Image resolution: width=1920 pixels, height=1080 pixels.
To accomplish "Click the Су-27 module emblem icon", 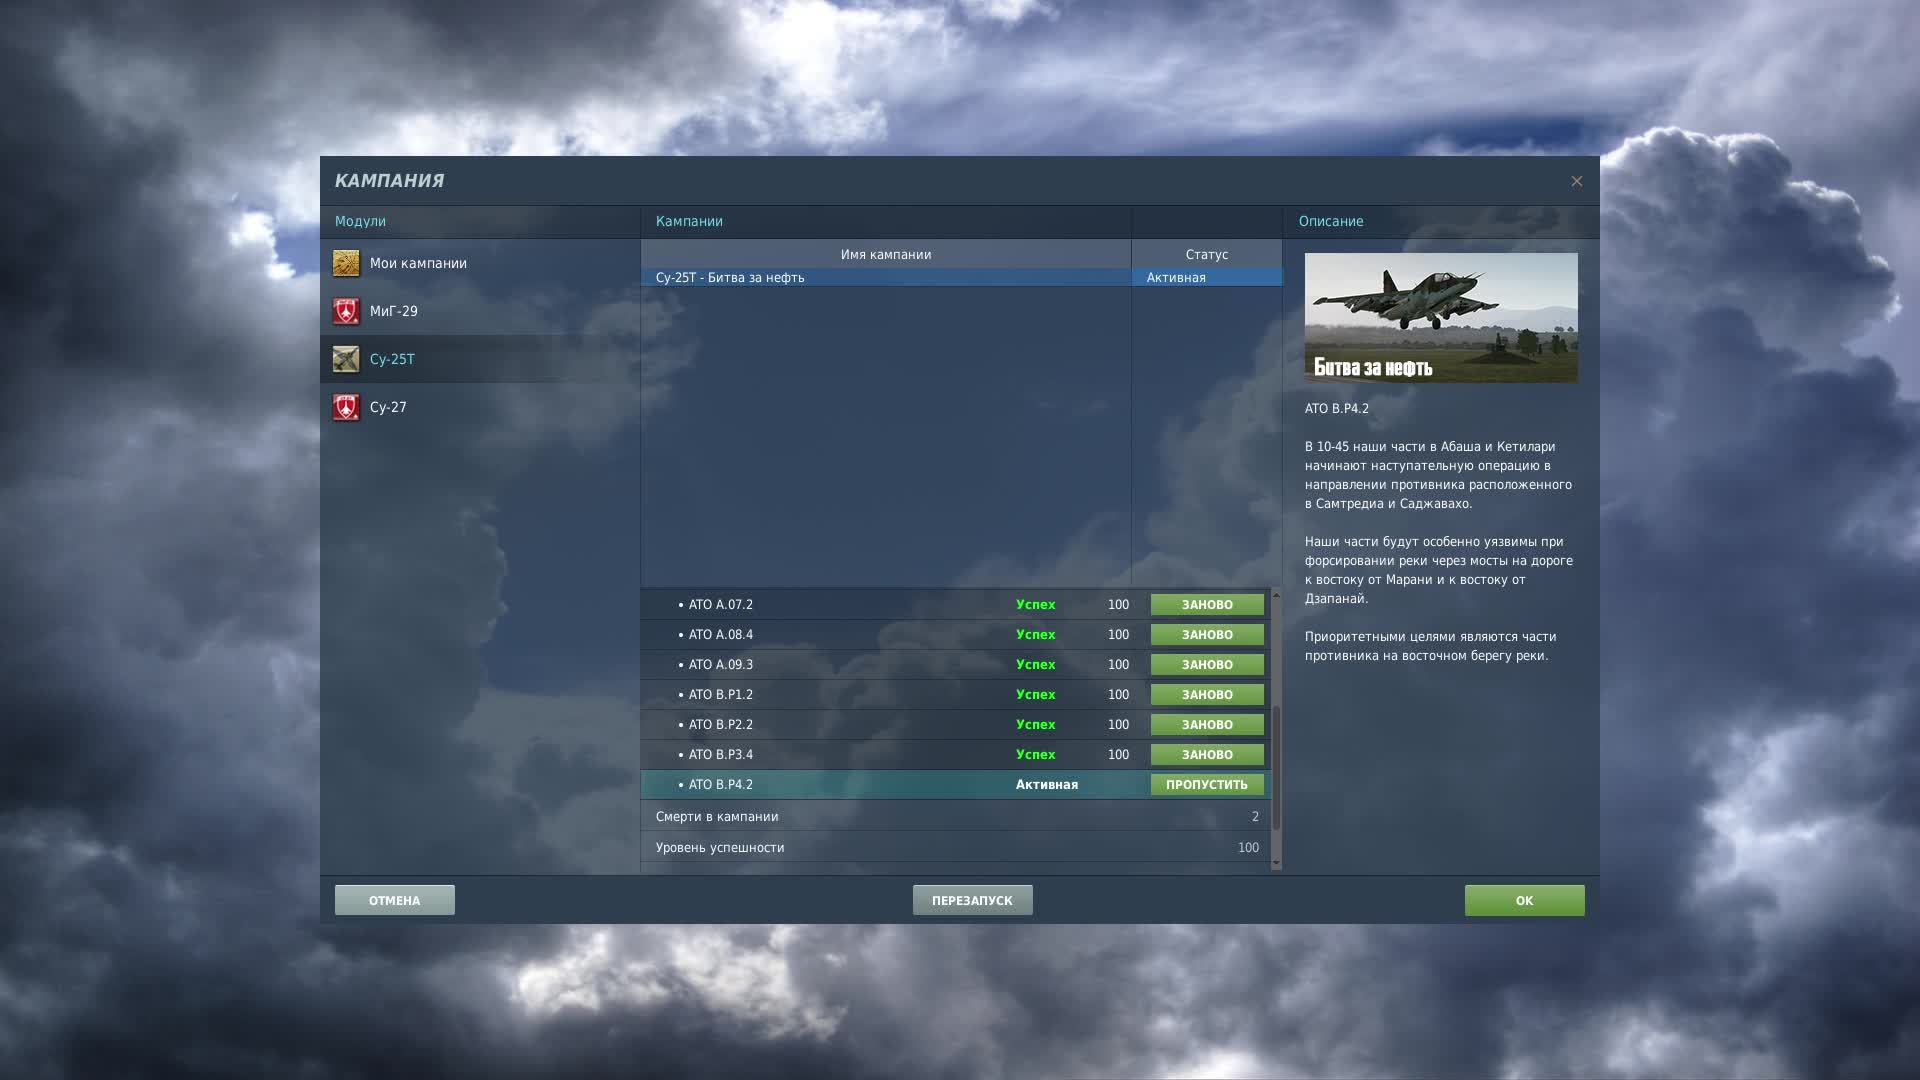I will [x=346, y=407].
